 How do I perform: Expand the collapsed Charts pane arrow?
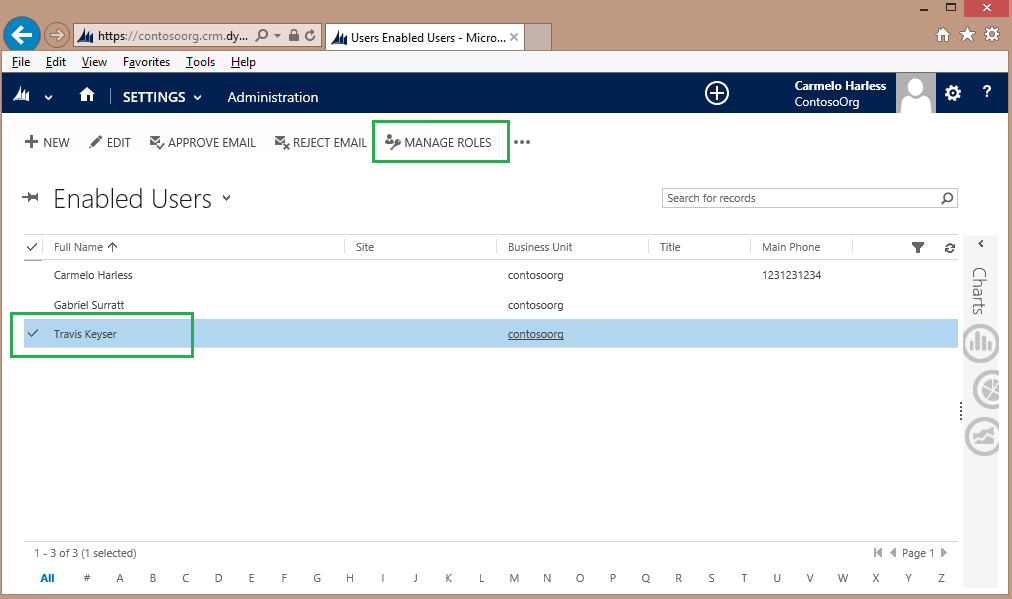pyautogui.click(x=981, y=244)
